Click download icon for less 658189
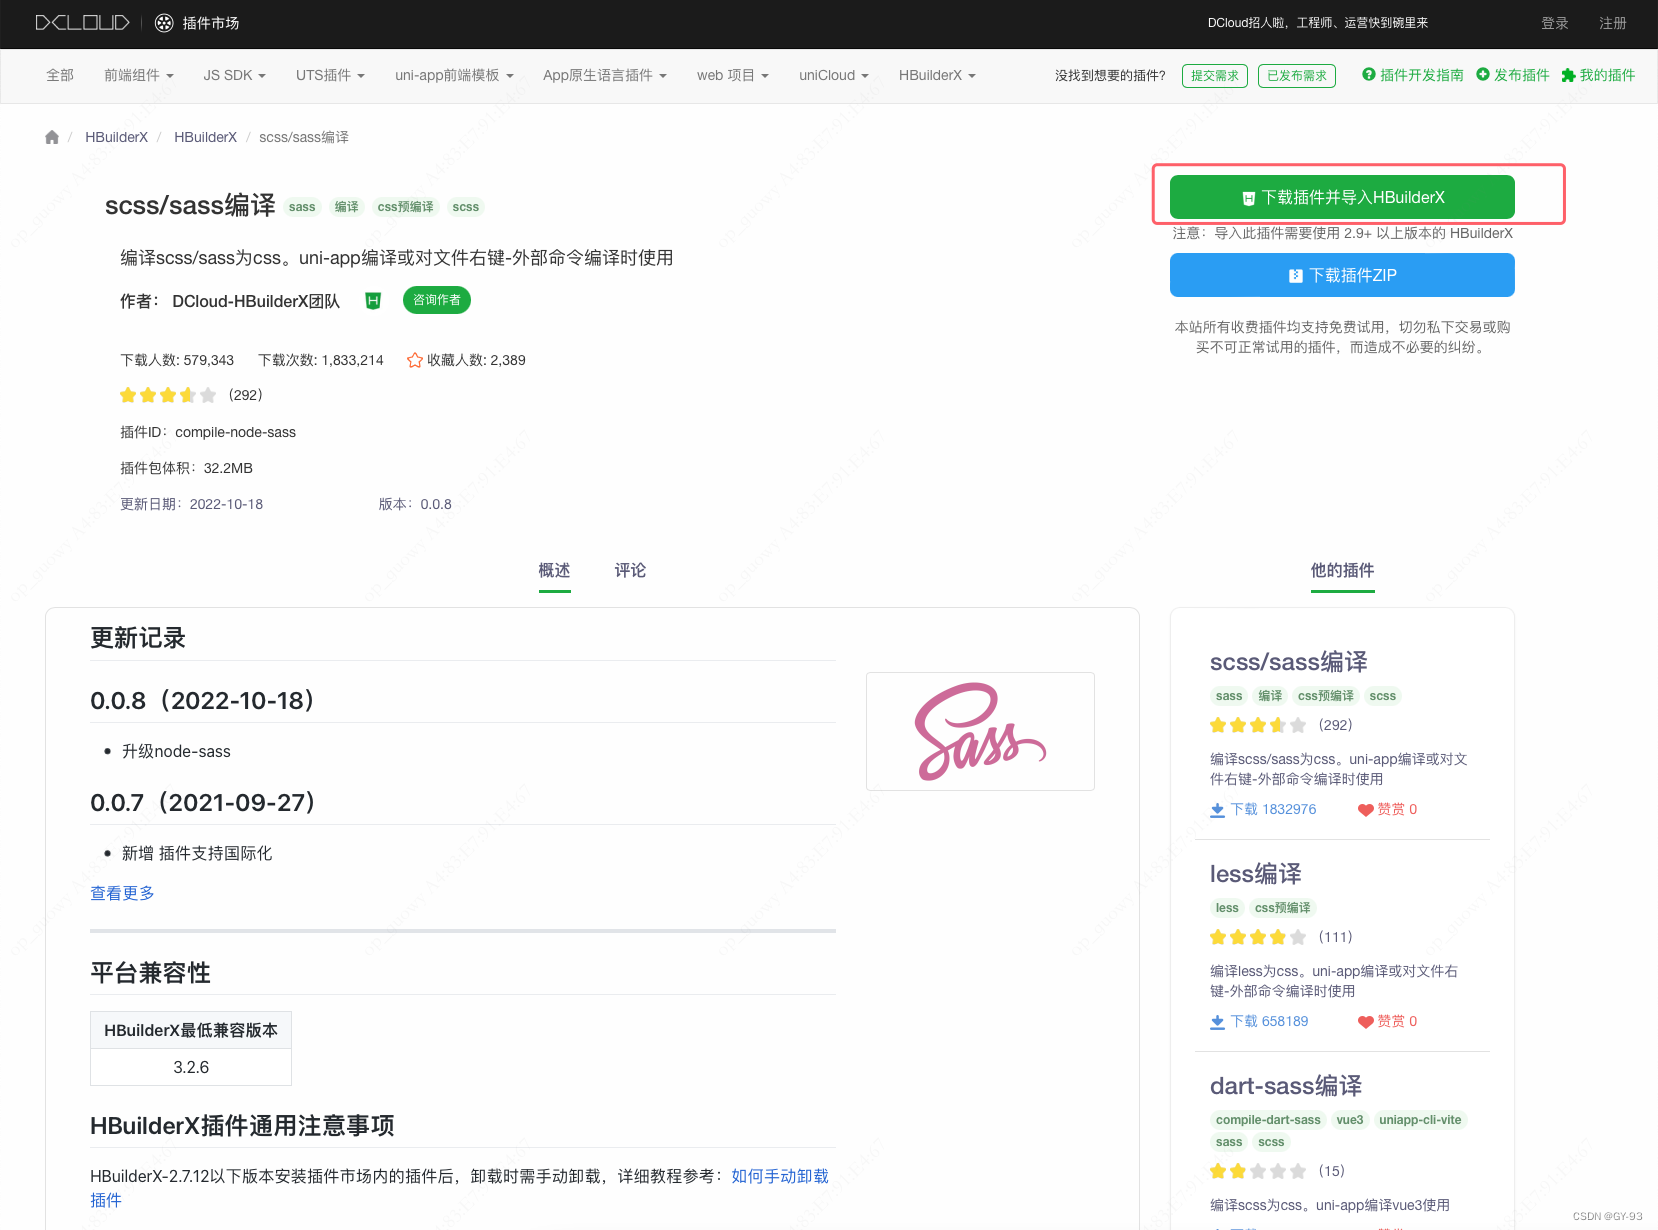This screenshot has width=1658, height=1230. click(1217, 1022)
